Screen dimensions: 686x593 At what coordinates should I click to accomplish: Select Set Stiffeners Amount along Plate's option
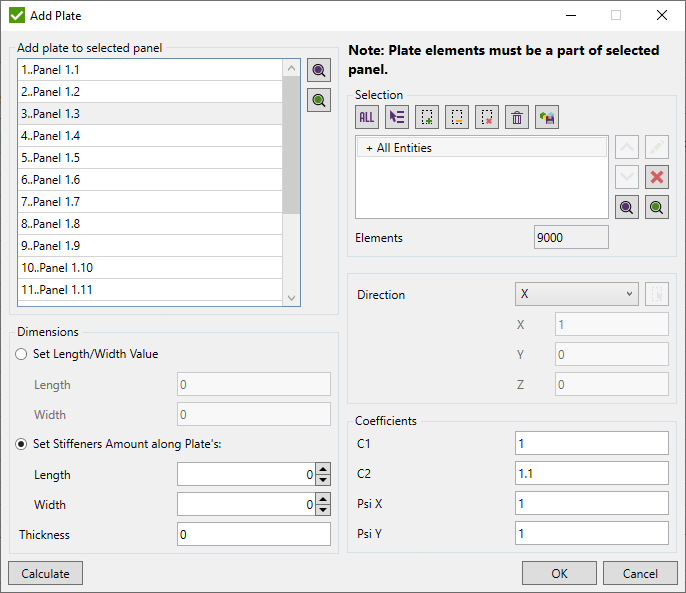pos(22,445)
